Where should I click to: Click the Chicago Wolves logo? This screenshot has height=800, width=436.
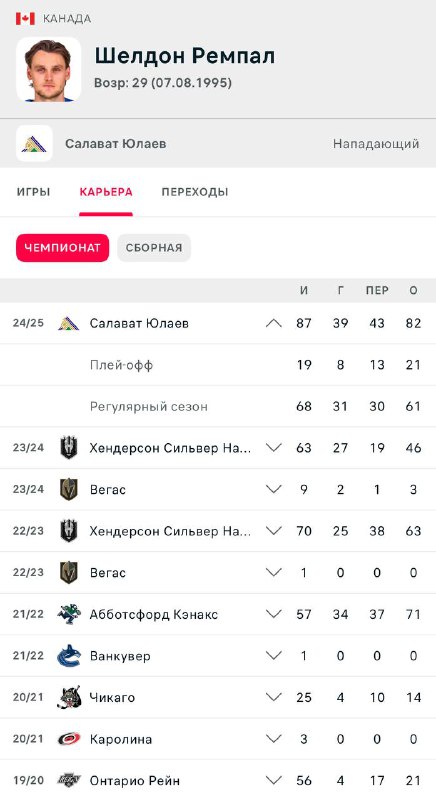(x=68, y=697)
